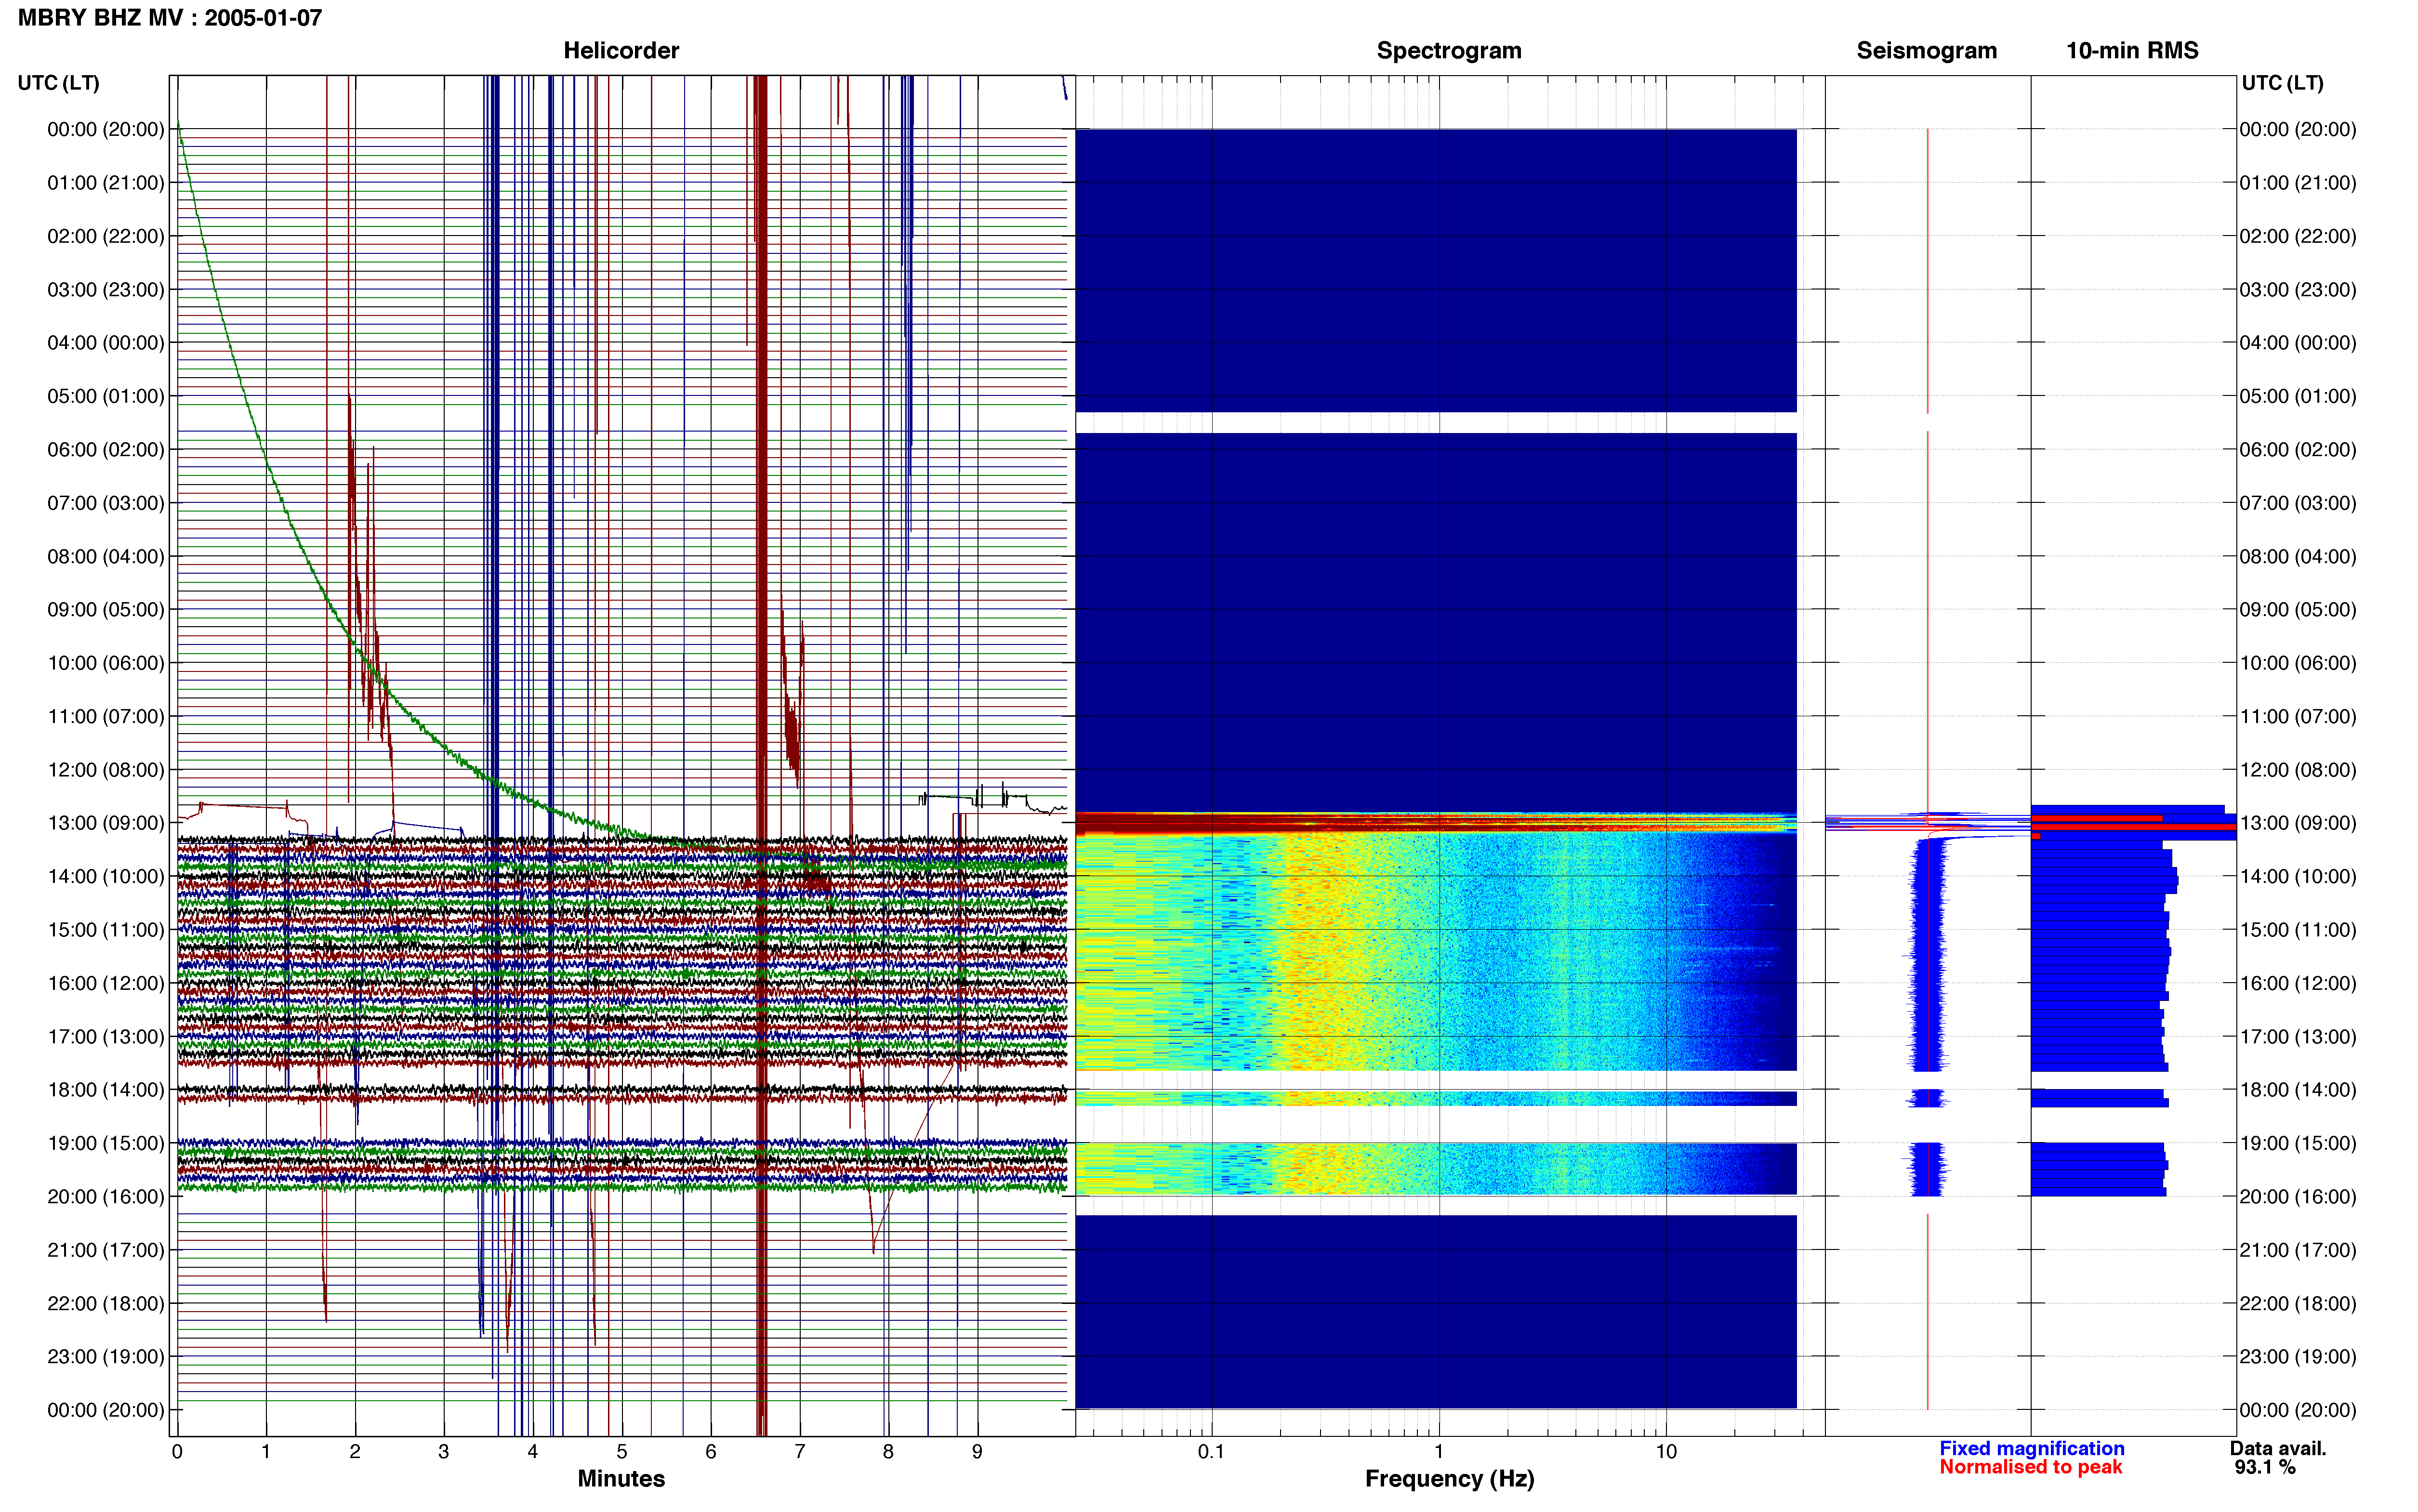Click the 'Fixed magnification' legend text
This screenshot has width=2418, height=1512.
pyautogui.click(x=2032, y=1448)
